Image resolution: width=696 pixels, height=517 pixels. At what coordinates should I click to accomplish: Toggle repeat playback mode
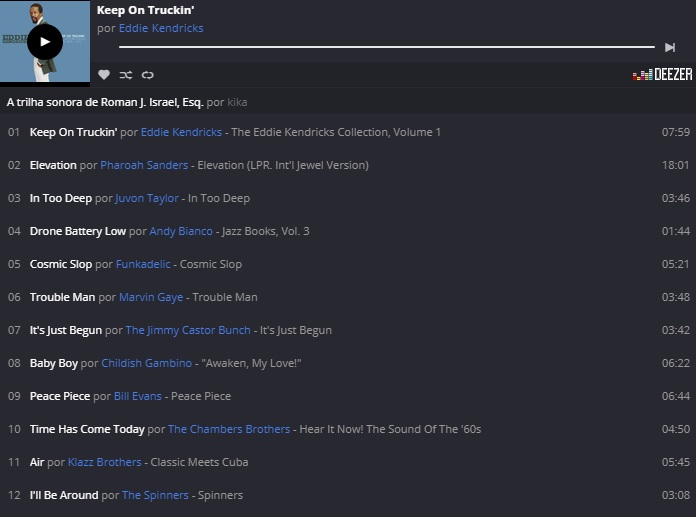coord(148,75)
